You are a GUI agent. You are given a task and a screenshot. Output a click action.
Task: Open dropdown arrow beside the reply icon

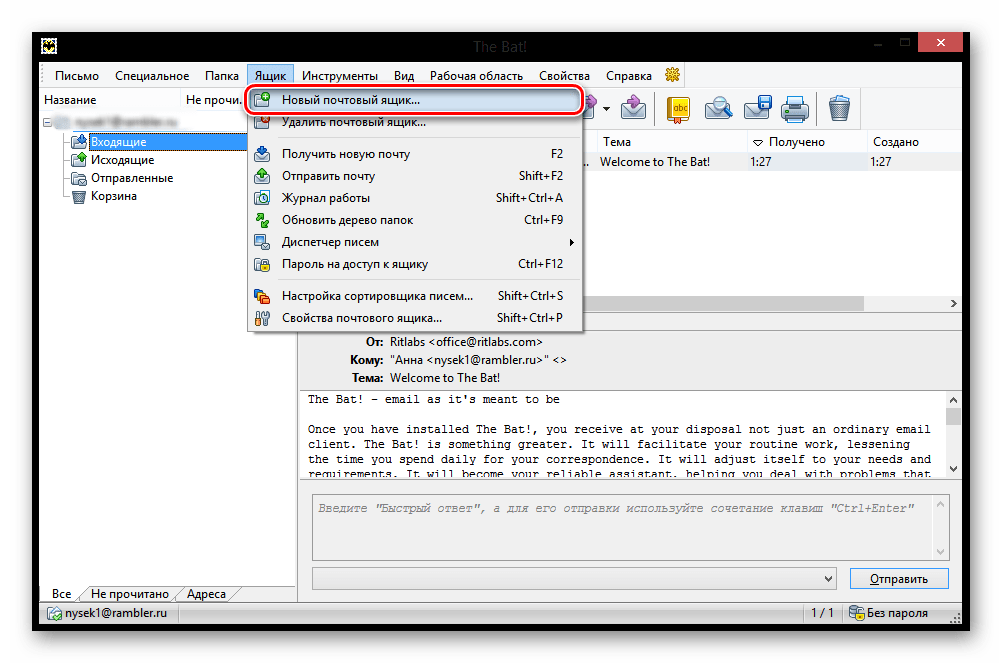[606, 108]
